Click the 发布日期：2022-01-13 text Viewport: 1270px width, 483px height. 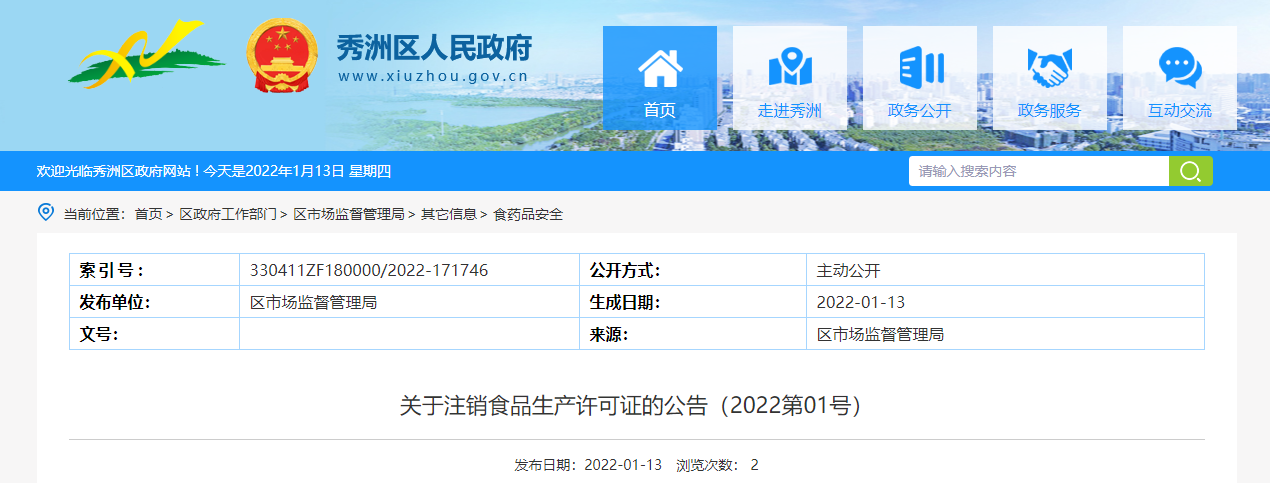coord(588,465)
